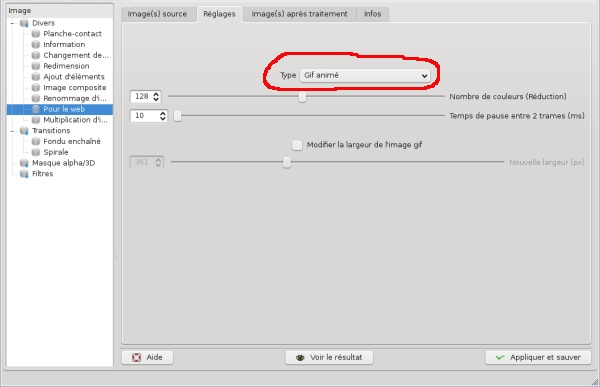
Task: Click the Renommage item icon
Action: [36, 98]
